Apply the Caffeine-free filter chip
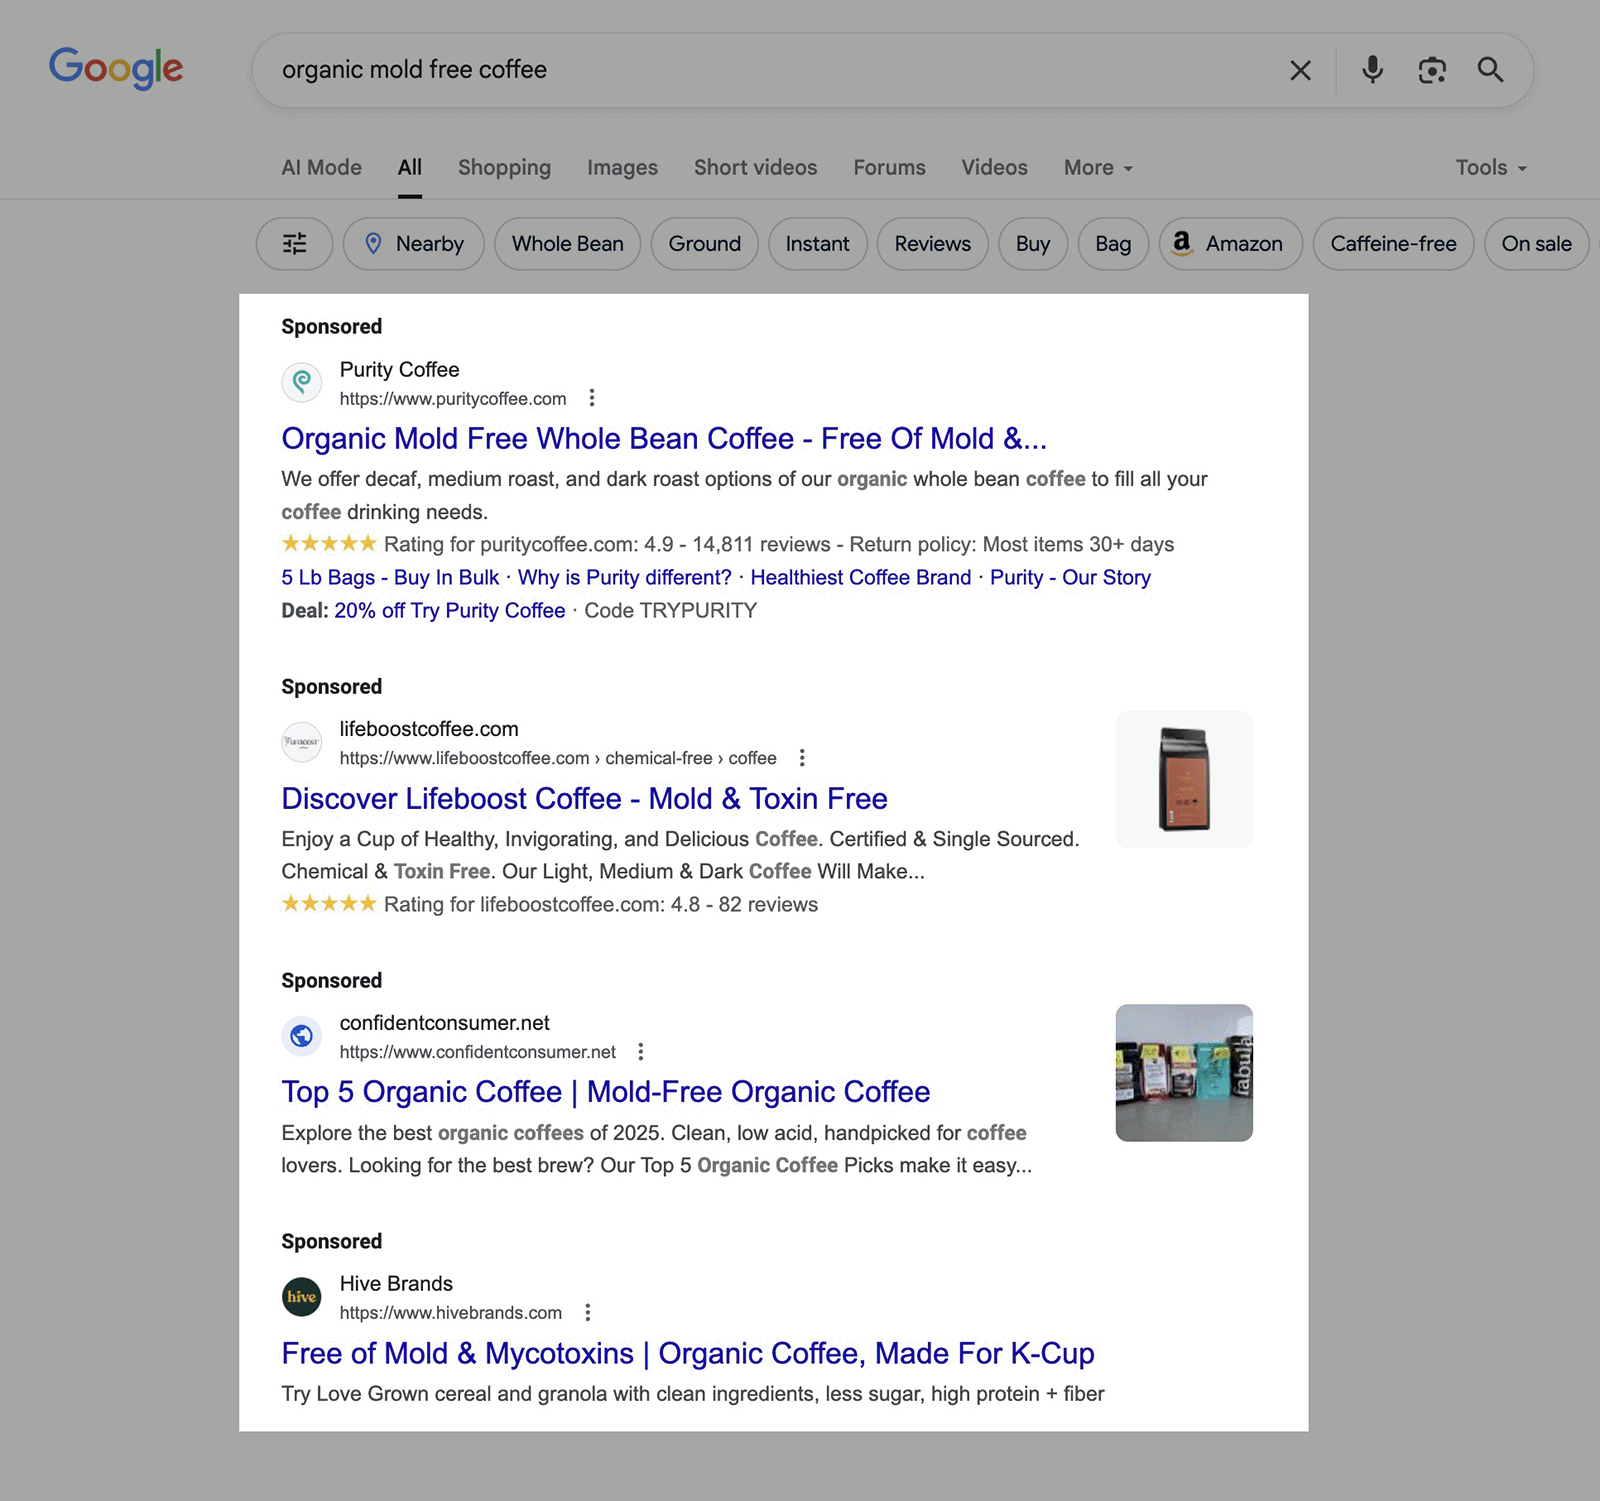 click(x=1393, y=243)
